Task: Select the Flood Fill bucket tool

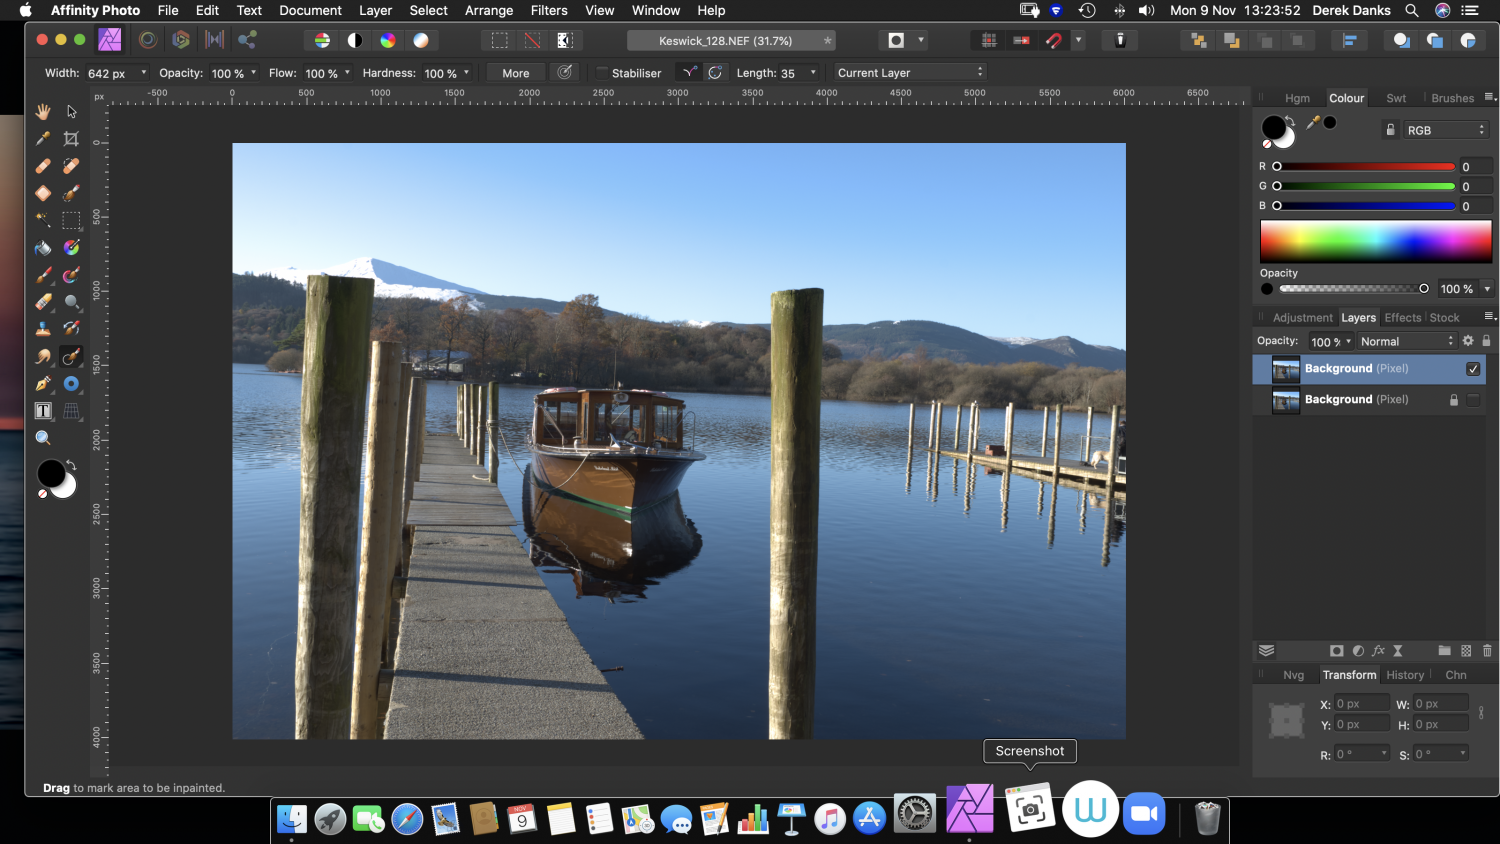Action: [x=43, y=248]
